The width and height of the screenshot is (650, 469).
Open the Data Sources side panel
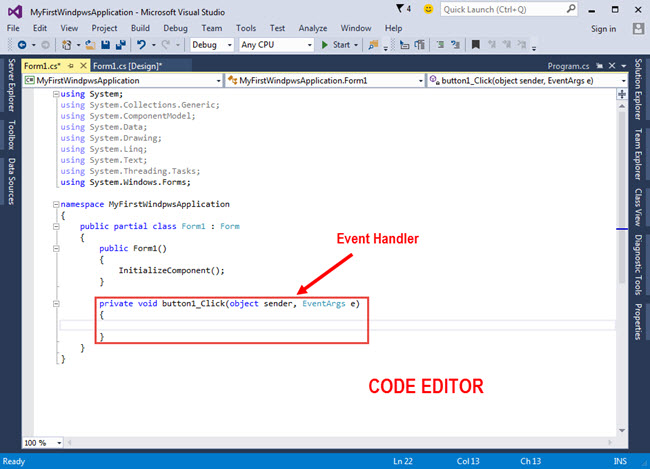coord(12,181)
